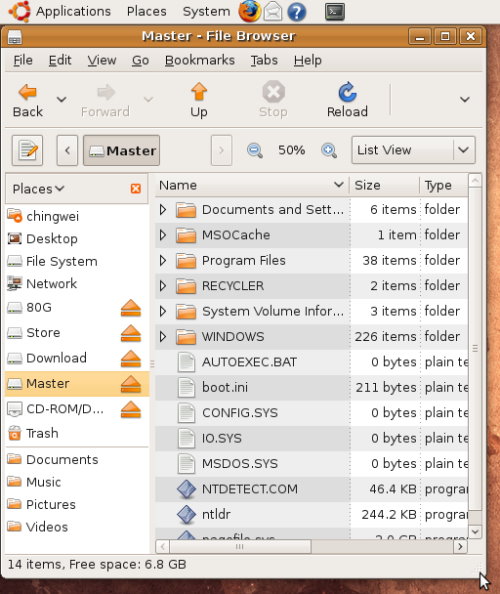Reset zoom by clicking 50%
This screenshot has height=594, width=500.
[291, 150]
